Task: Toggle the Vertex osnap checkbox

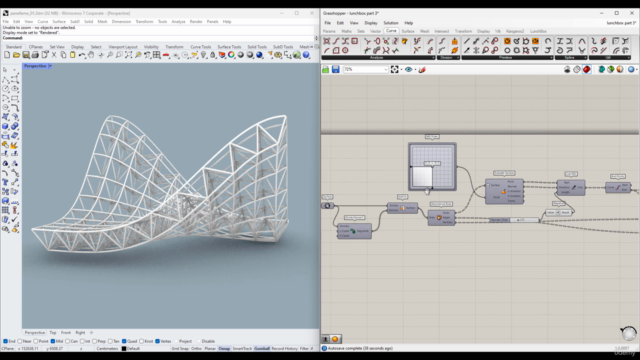Action: (x=158, y=341)
